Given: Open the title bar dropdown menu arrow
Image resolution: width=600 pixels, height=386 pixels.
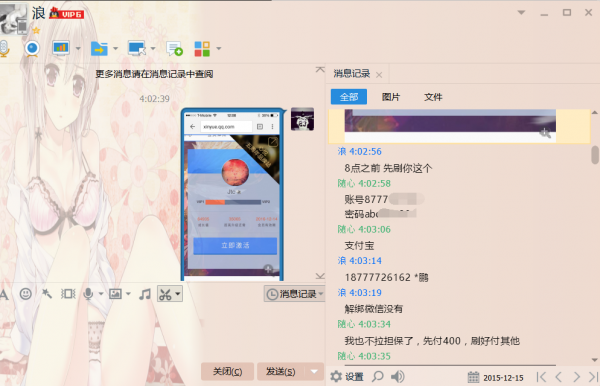Looking at the screenshot, I should coord(521,13).
